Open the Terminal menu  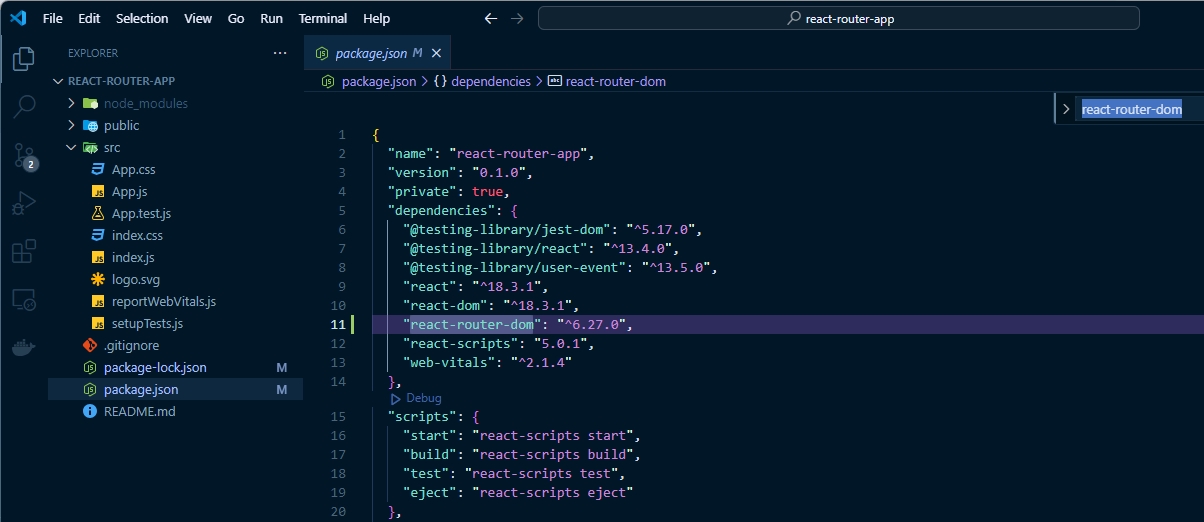pos(323,18)
